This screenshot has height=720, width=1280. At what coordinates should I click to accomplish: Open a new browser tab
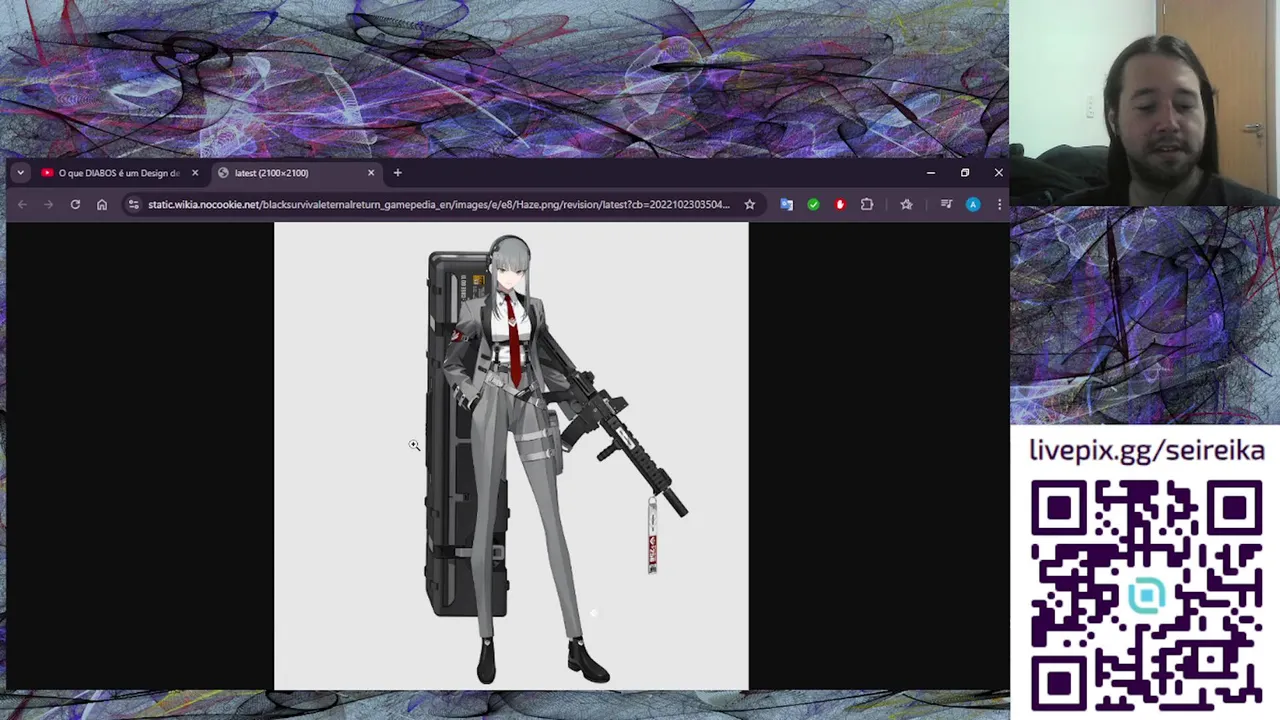coord(397,173)
